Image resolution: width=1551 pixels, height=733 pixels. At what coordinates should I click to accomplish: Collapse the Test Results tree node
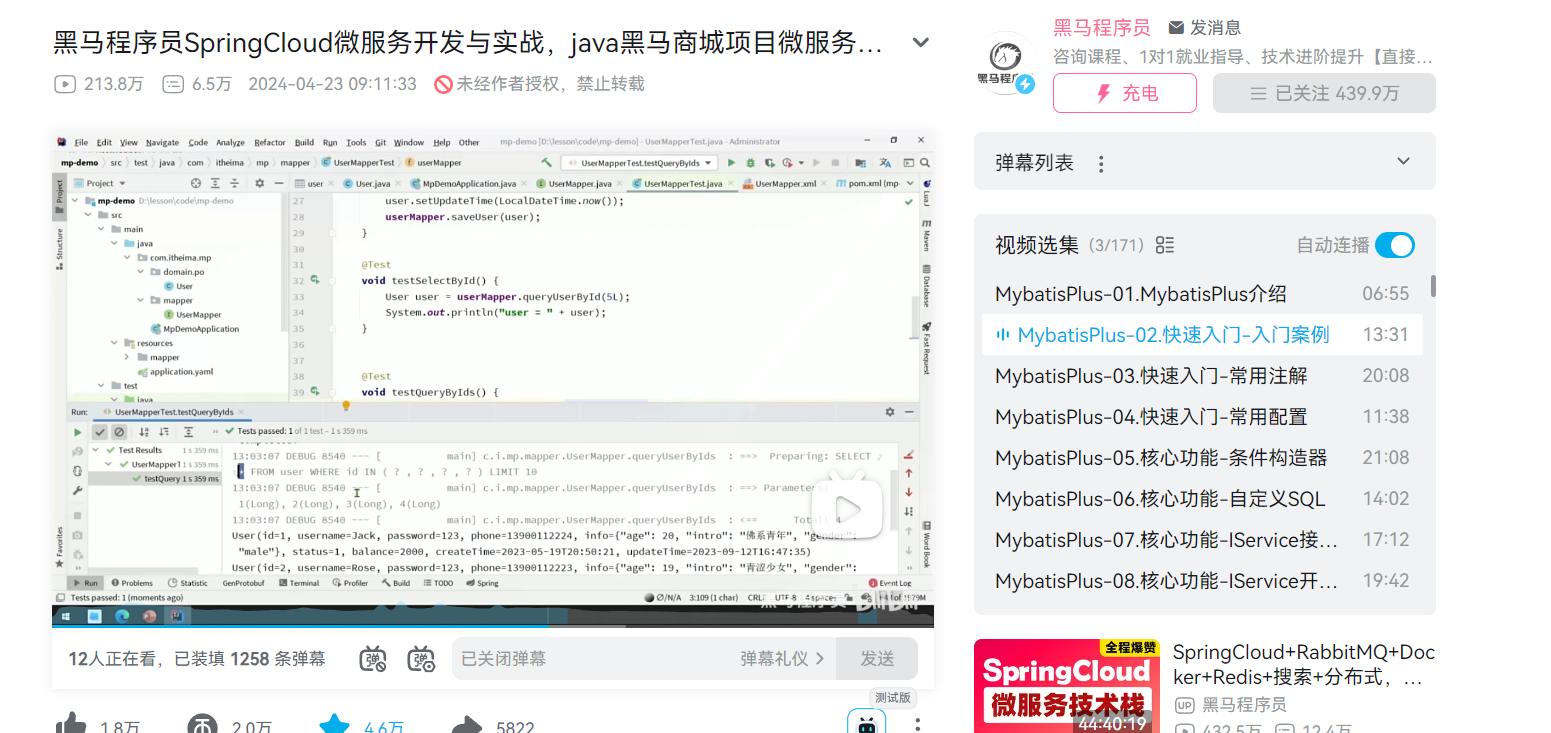[96, 450]
